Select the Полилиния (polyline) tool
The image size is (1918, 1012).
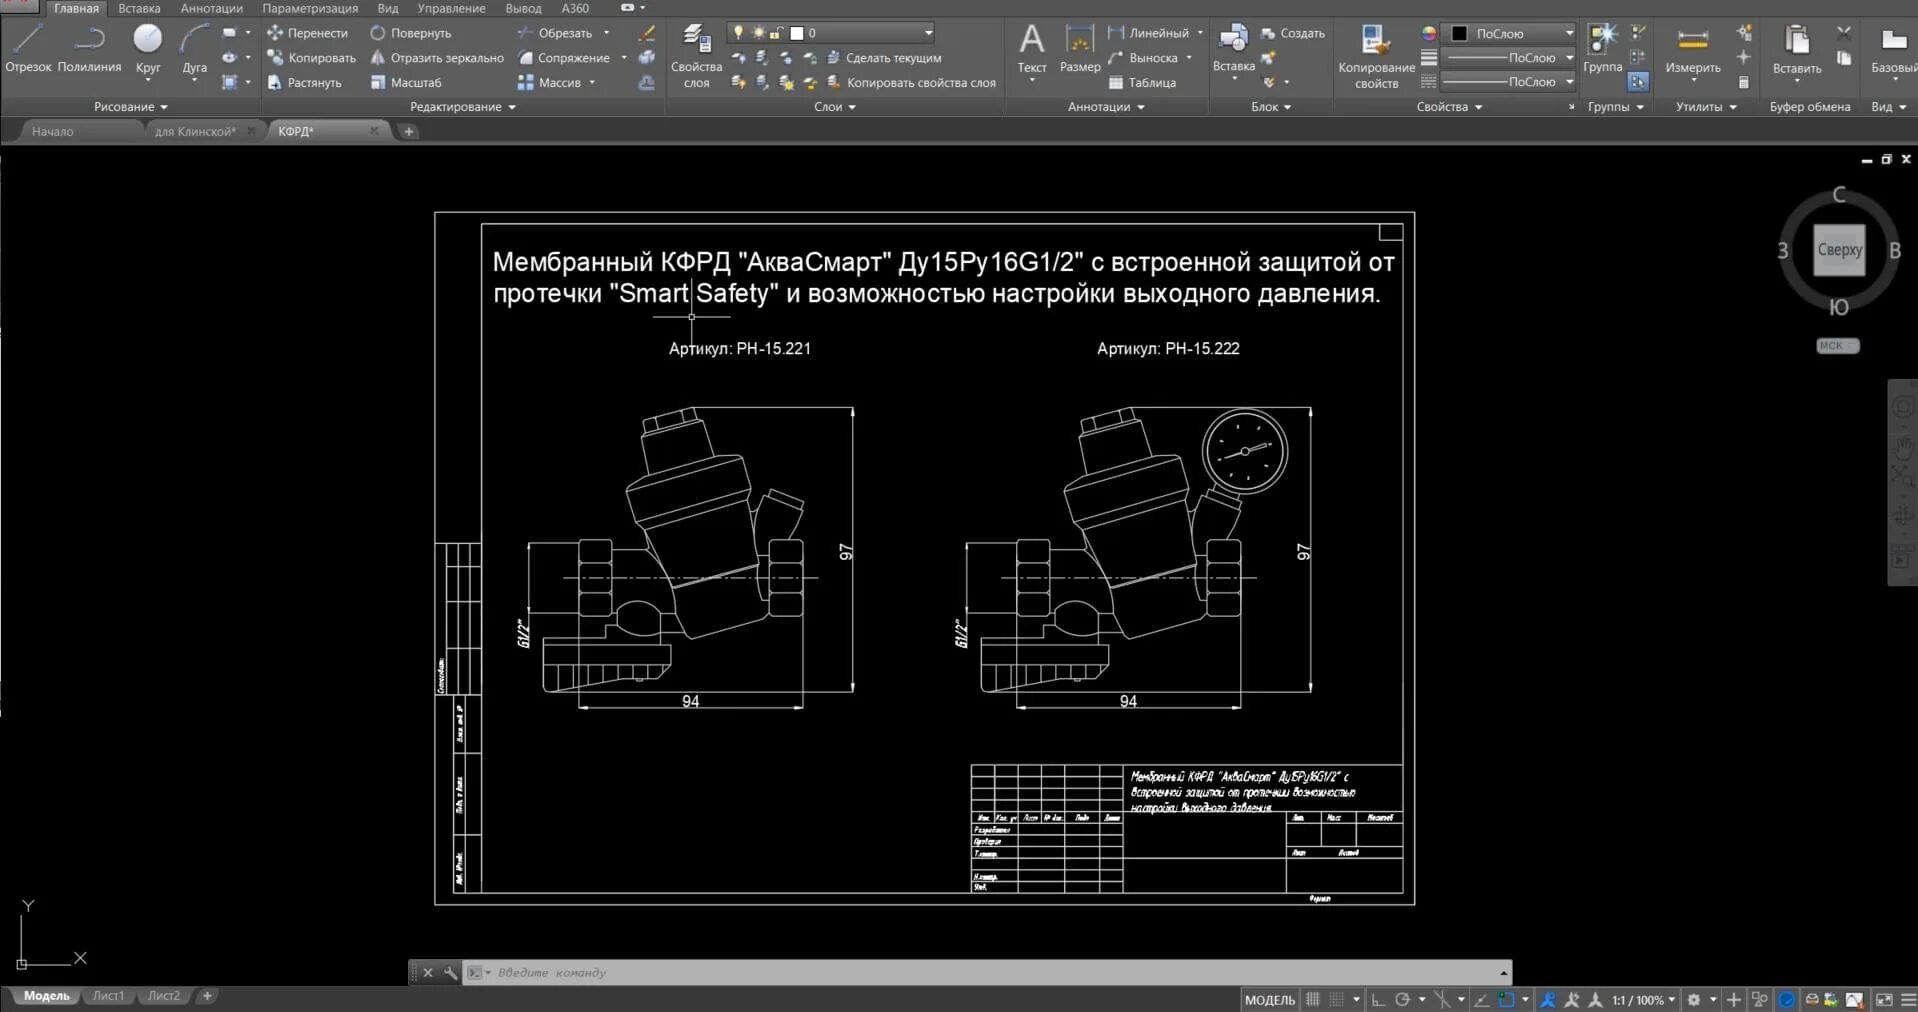click(x=89, y=50)
